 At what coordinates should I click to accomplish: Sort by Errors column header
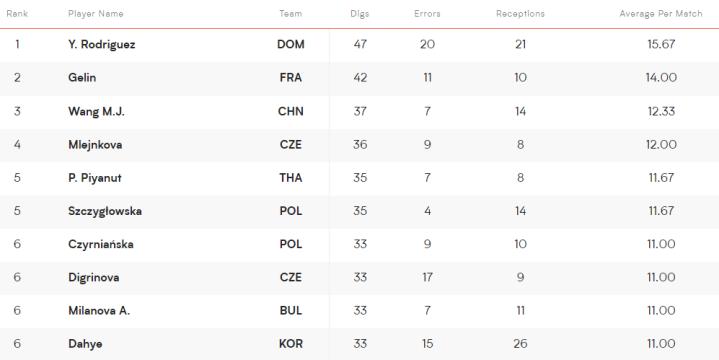pos(427,14)
